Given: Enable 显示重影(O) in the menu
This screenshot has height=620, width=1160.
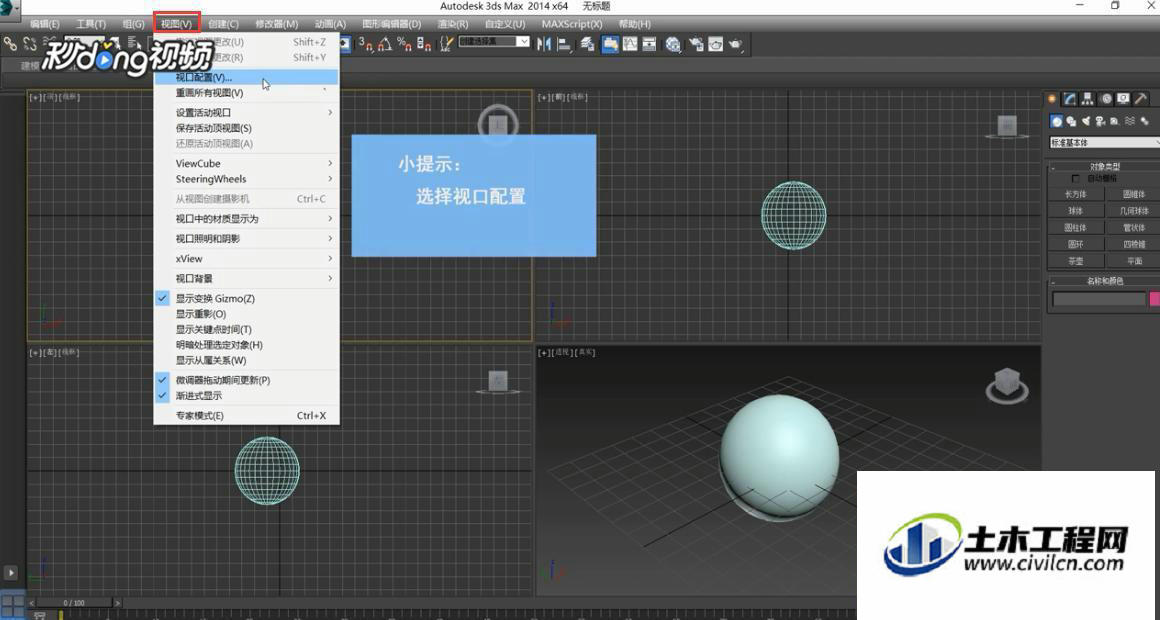Looking at the screenshot, I should [246, 314].
